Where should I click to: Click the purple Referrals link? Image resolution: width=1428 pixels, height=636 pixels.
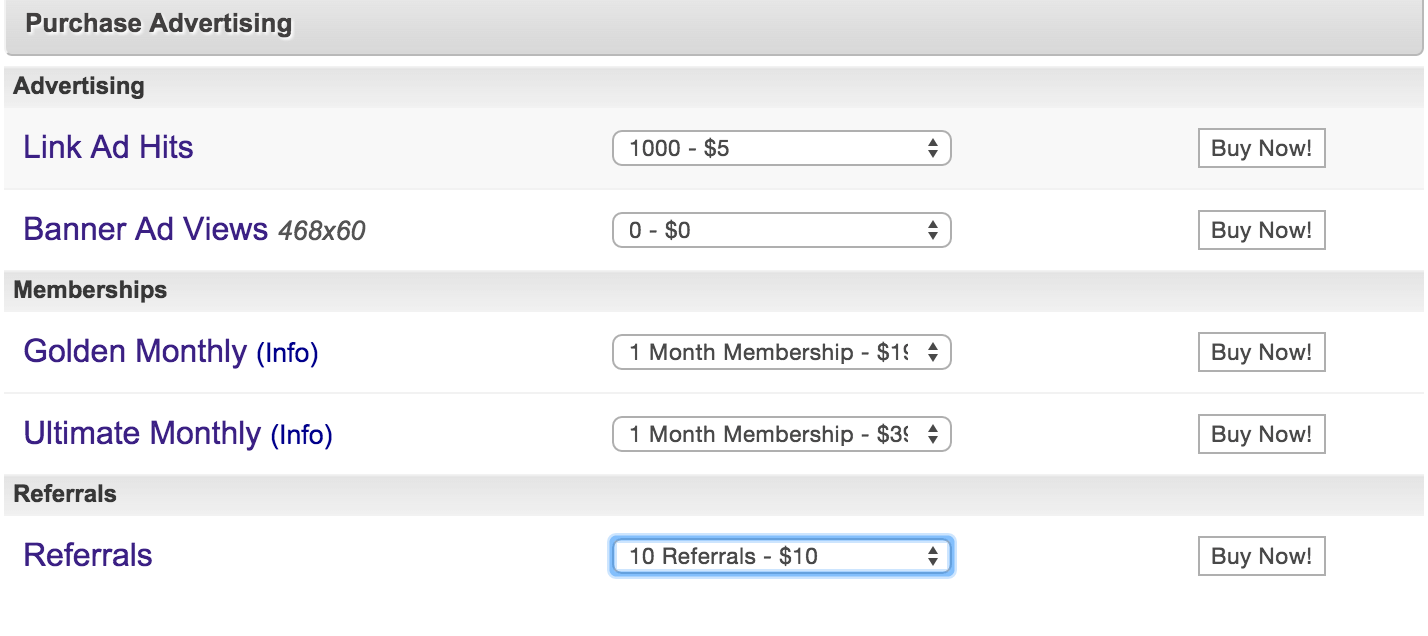(88, 556)
